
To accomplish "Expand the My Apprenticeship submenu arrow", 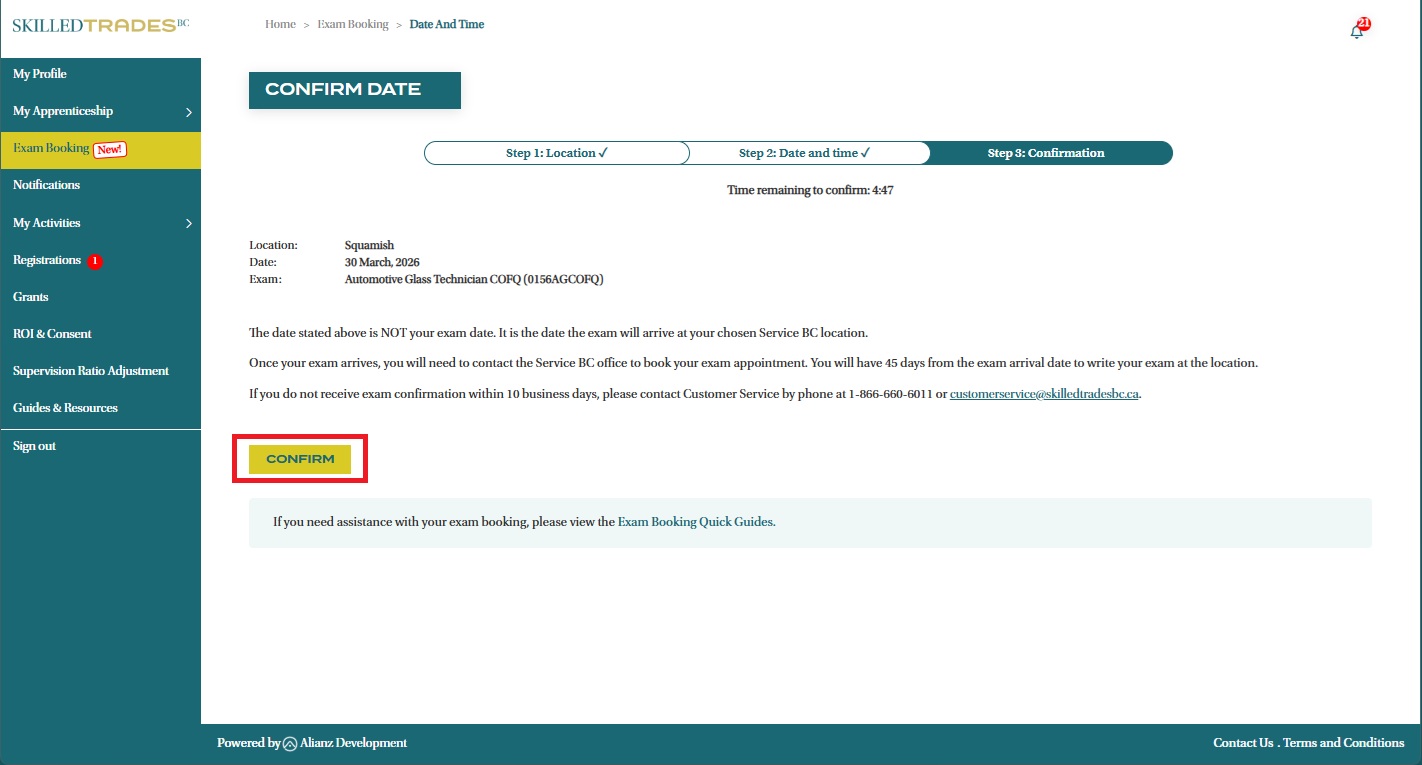I will 188,112.
